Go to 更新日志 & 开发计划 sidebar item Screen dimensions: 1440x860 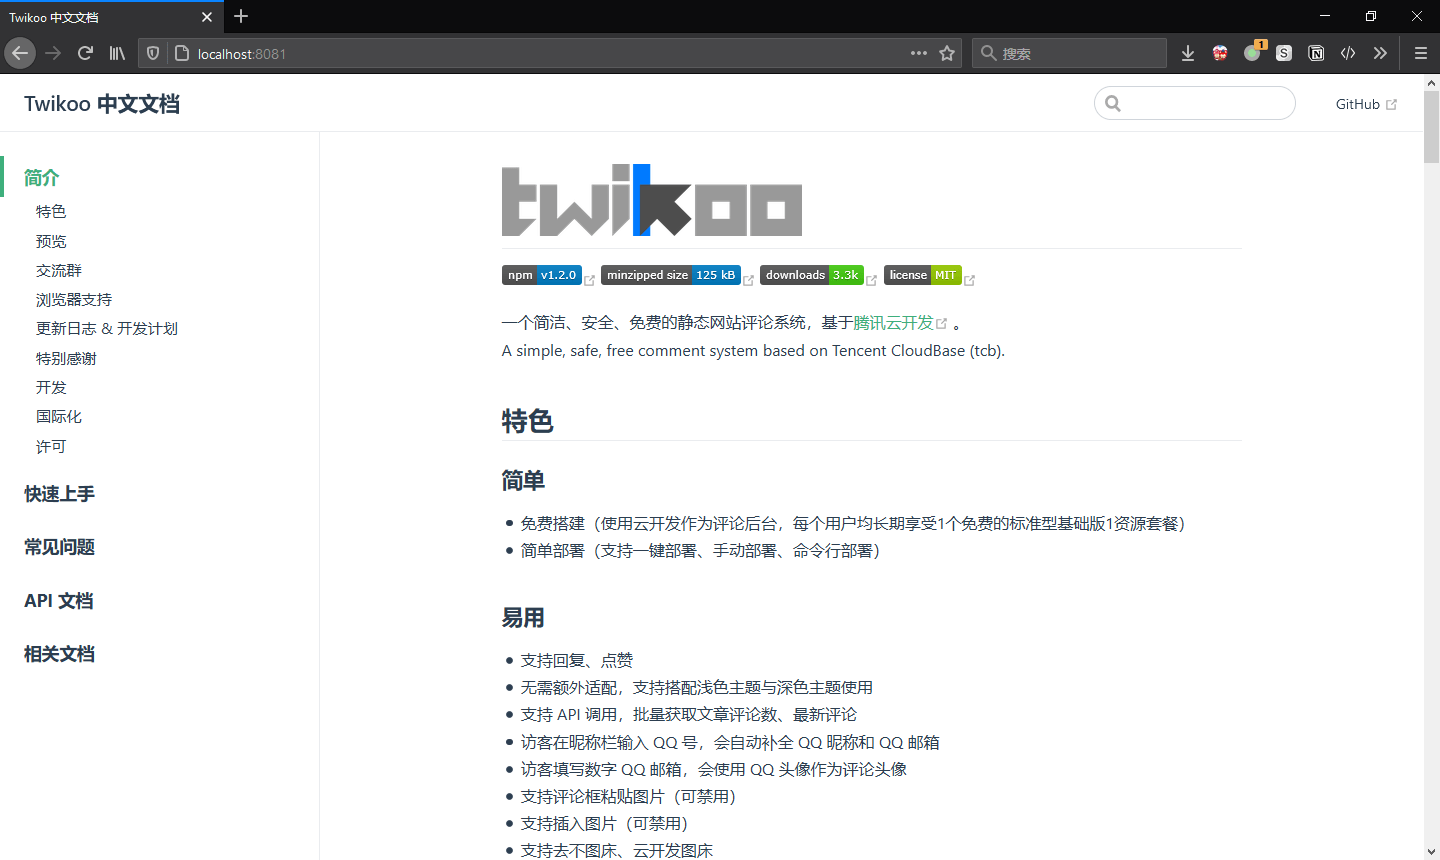point(107,329)
